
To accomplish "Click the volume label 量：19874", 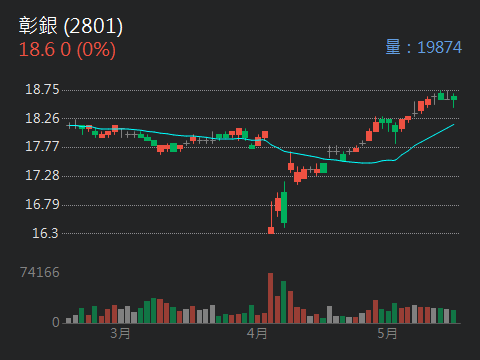I will [424, 47].
